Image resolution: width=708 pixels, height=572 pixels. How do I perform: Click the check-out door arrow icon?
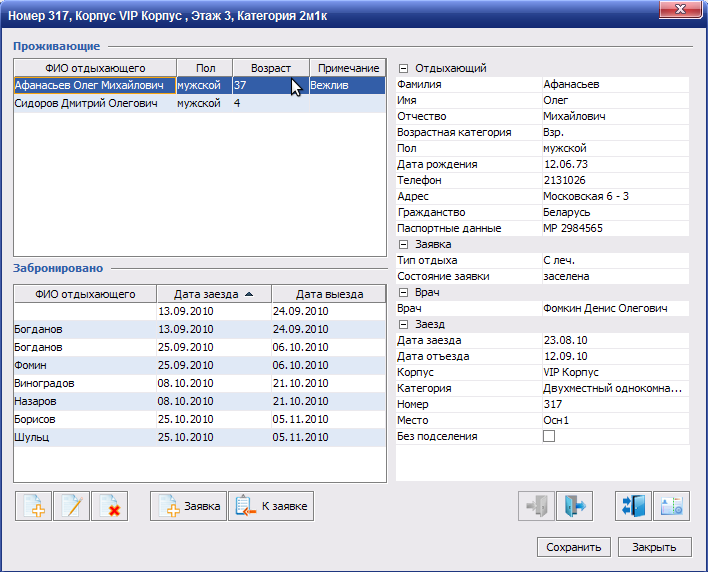coord(574,506)
